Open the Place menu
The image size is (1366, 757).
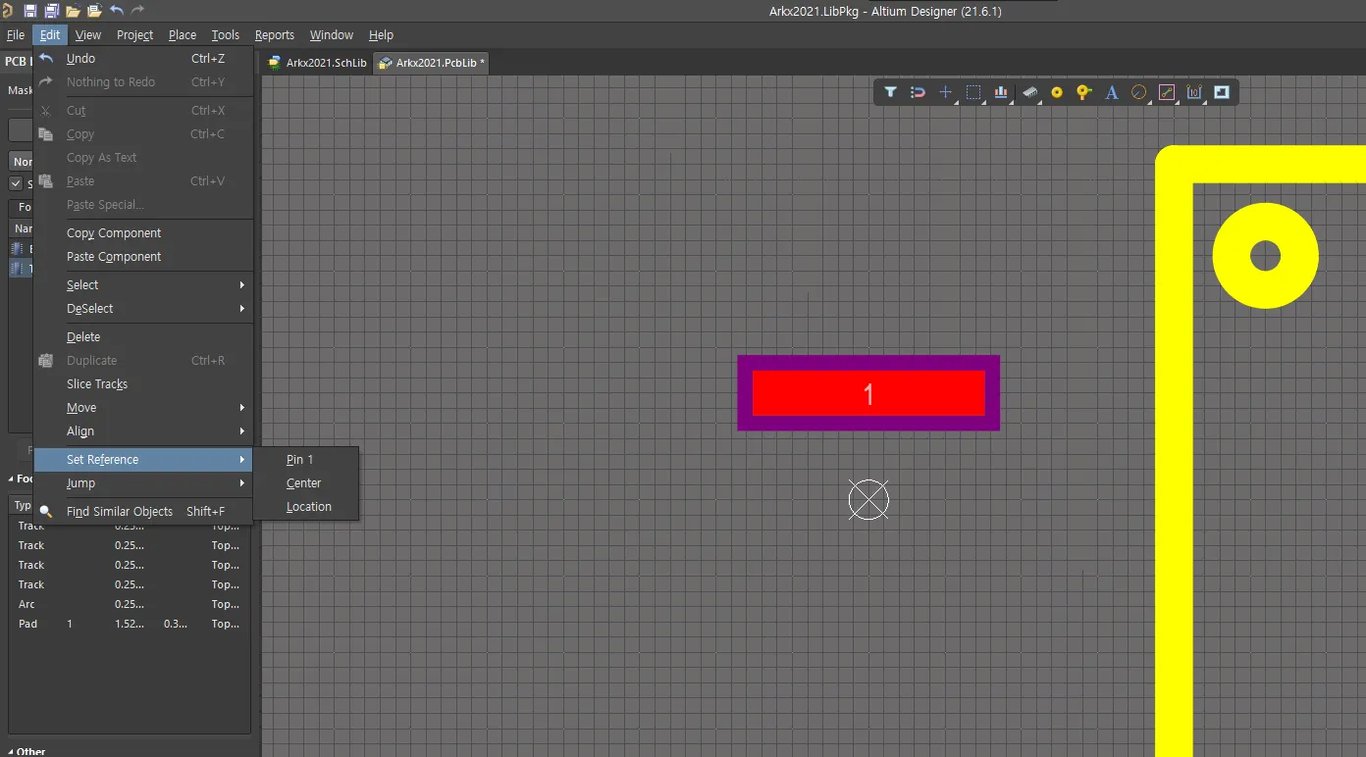pos(182,35)
